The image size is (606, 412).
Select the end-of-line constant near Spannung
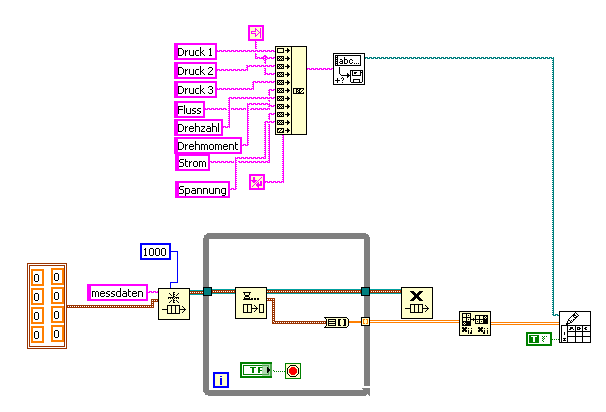pos(257,182)
